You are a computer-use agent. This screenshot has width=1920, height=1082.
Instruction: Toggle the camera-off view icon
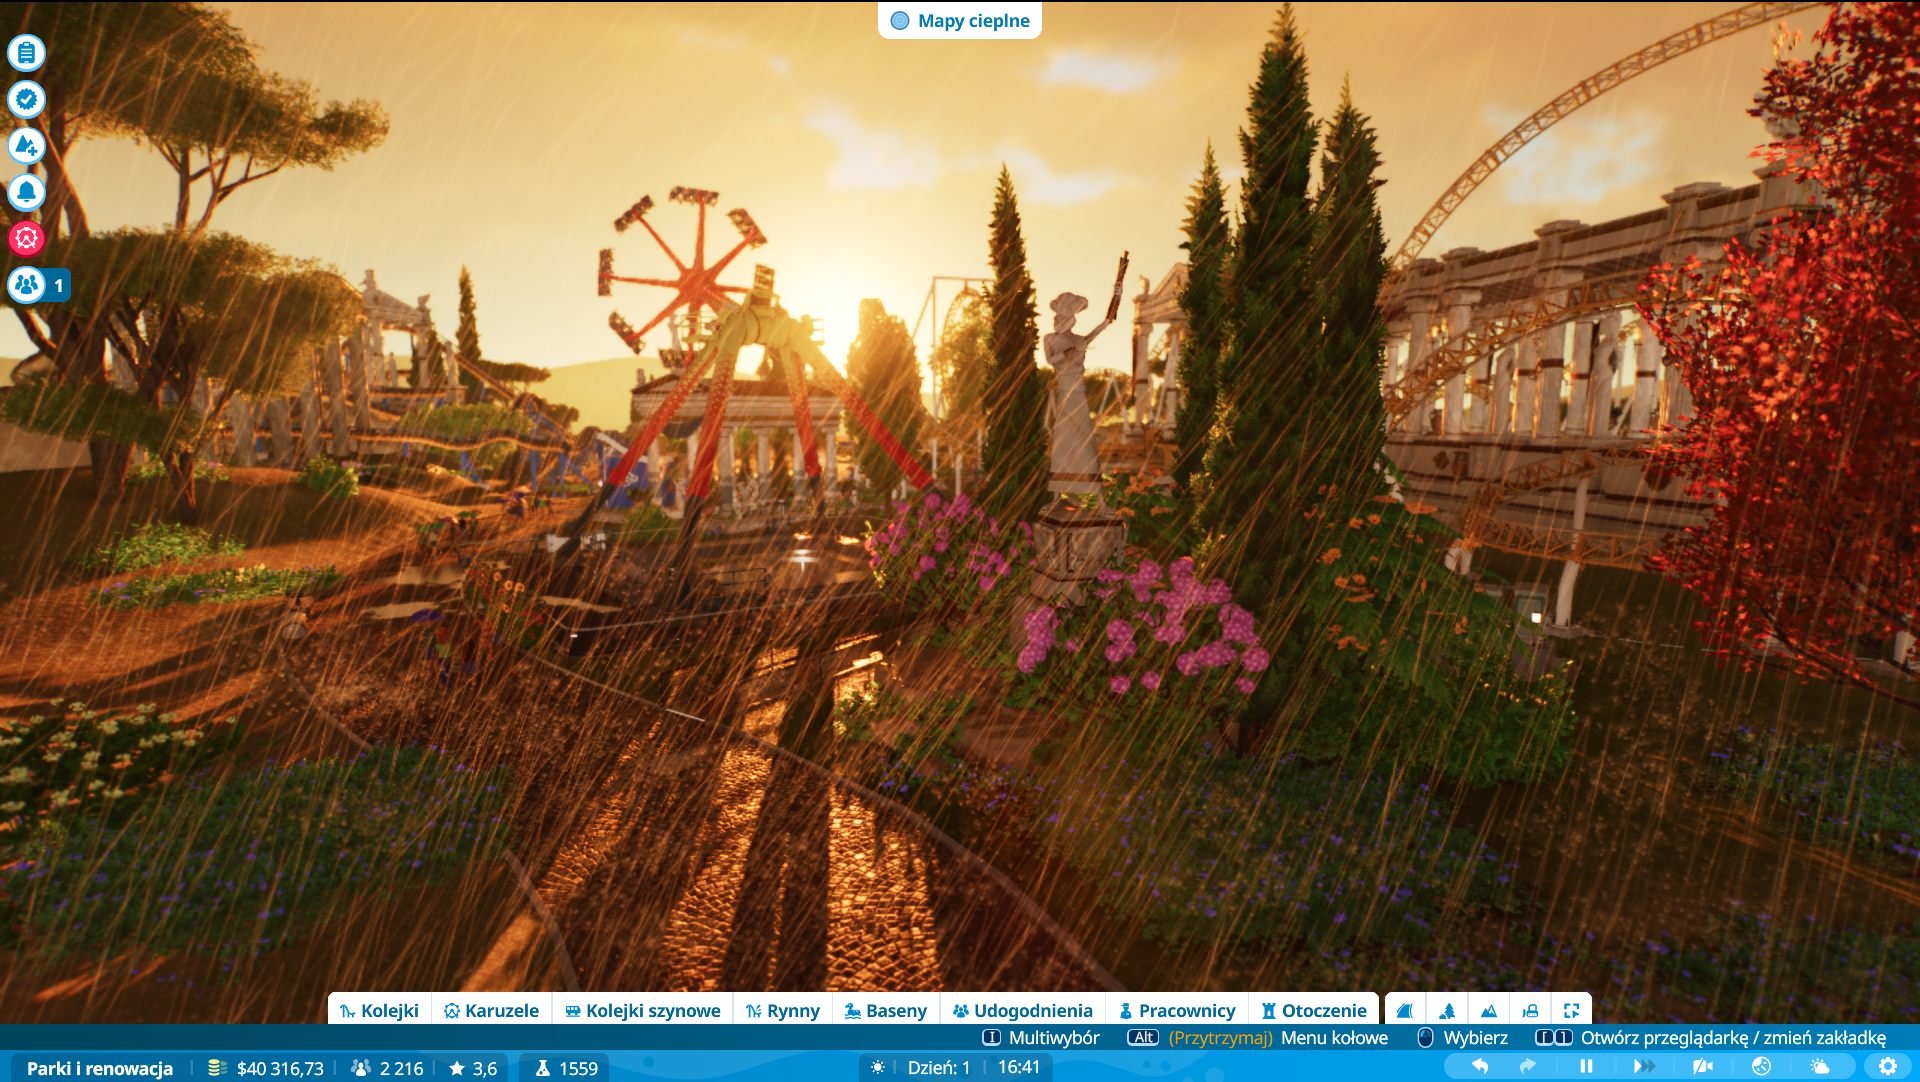[x=1702, y=1067]
